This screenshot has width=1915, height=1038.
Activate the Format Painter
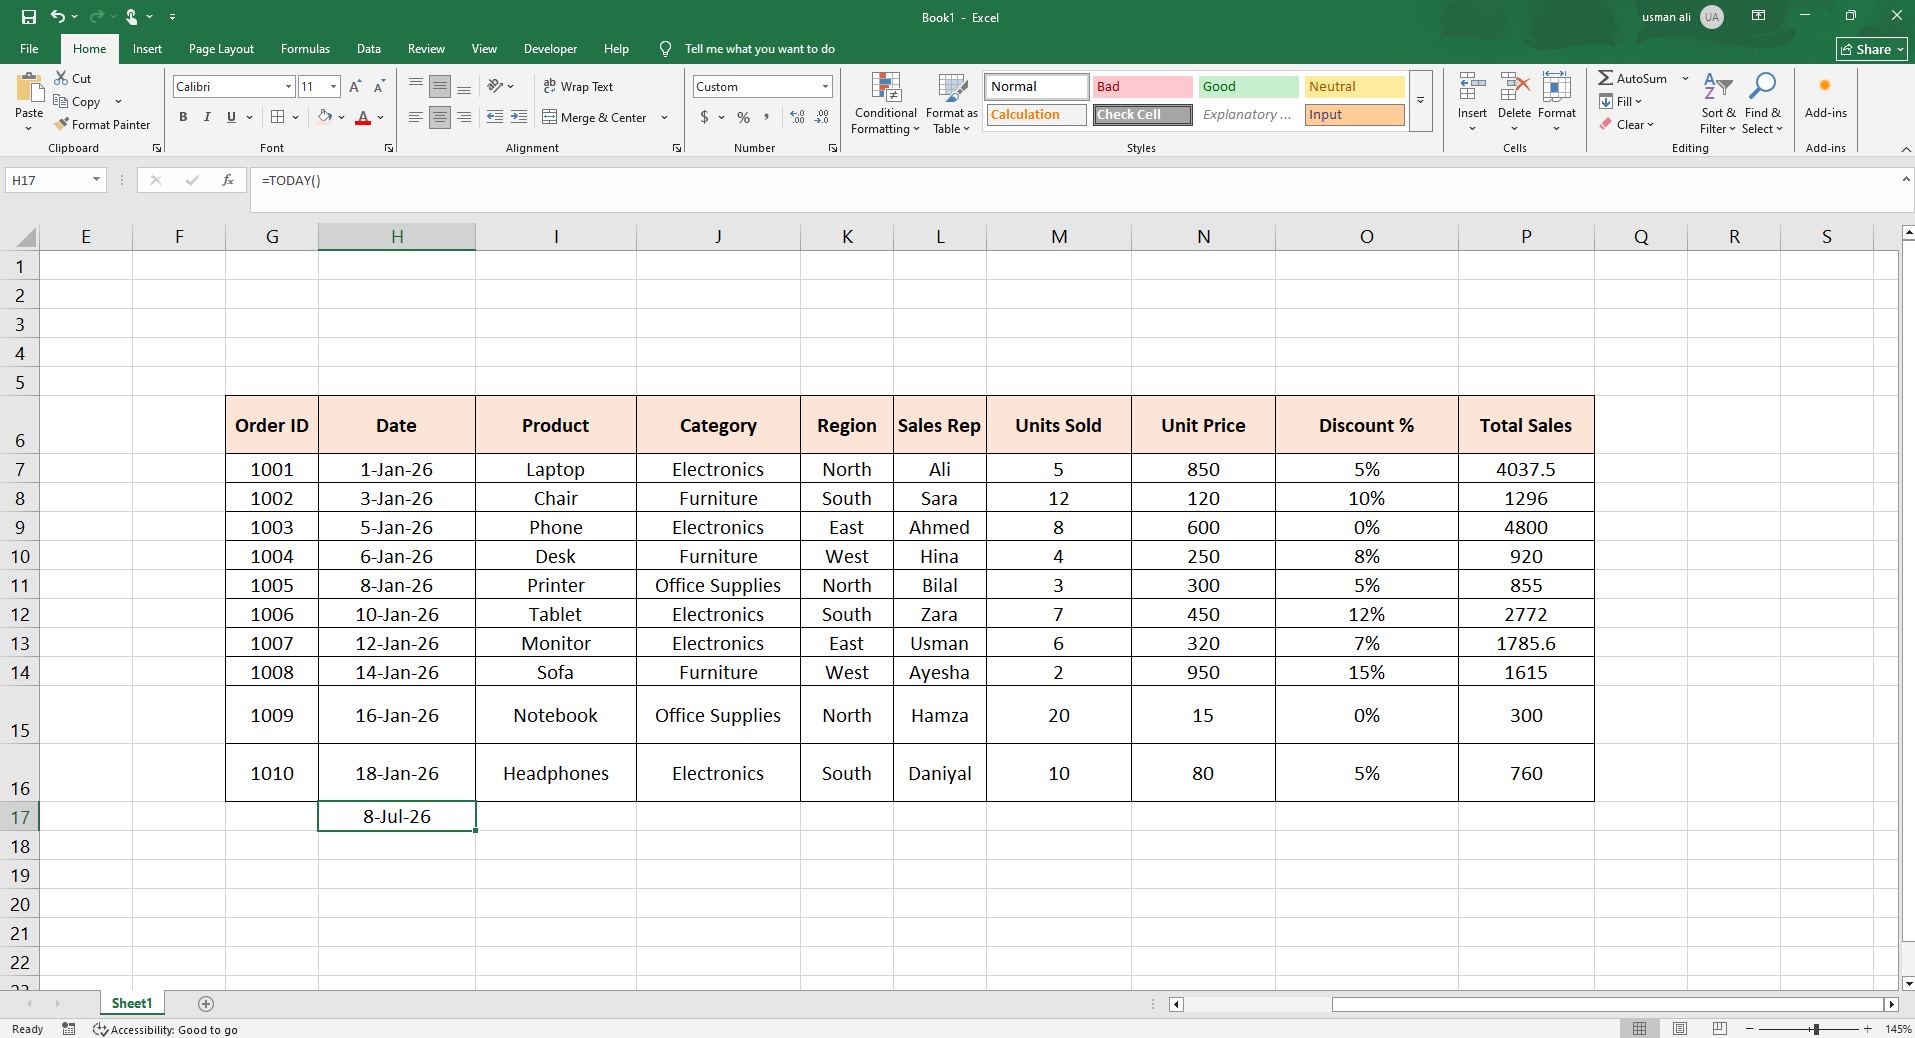(x=102, y=124)
